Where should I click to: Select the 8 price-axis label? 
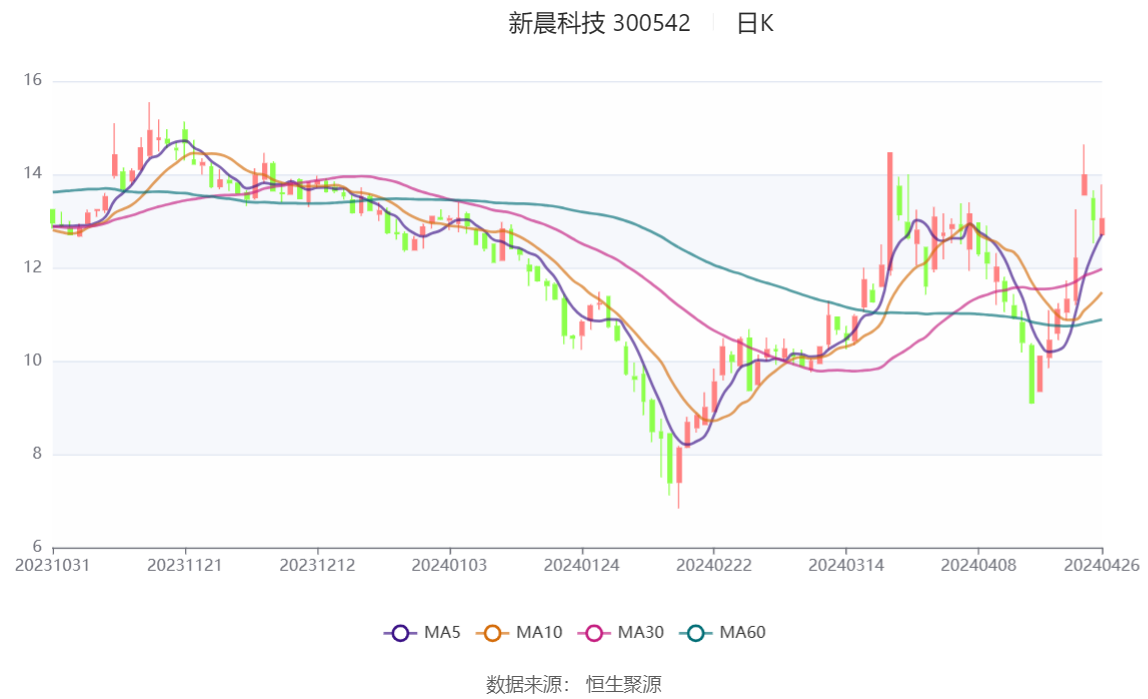(x=37, y=454)
